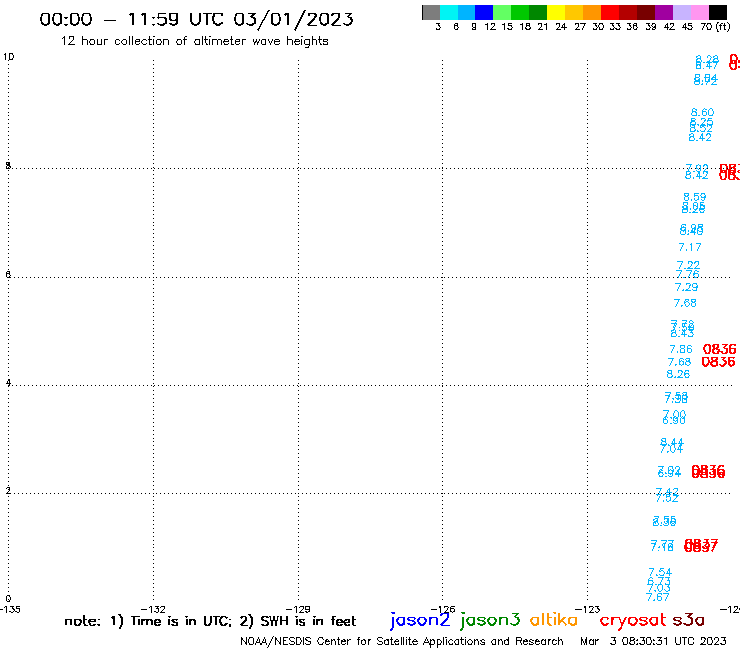
Task: Click the subtitle '12 hour collection of altimeter wave heights'
Action: 194,41
